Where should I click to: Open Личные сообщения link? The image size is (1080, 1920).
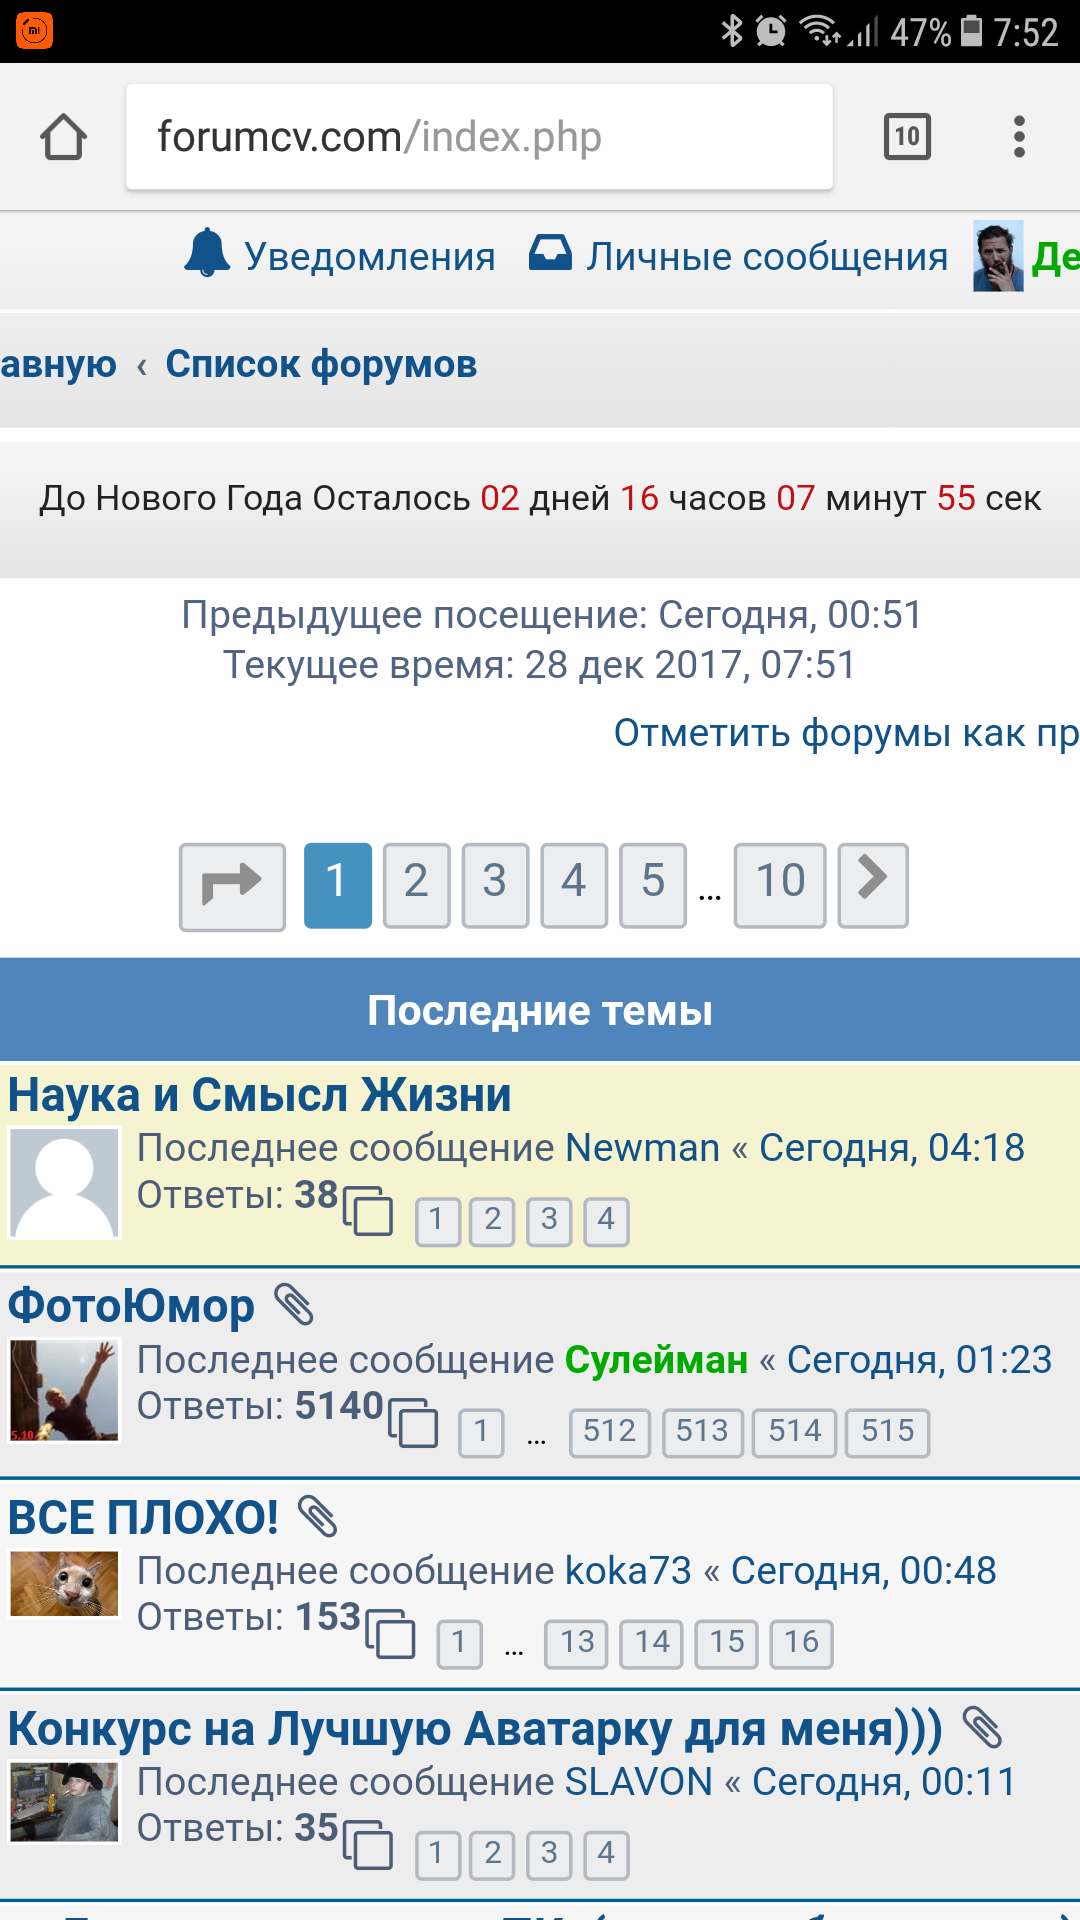tap(767, 257)
